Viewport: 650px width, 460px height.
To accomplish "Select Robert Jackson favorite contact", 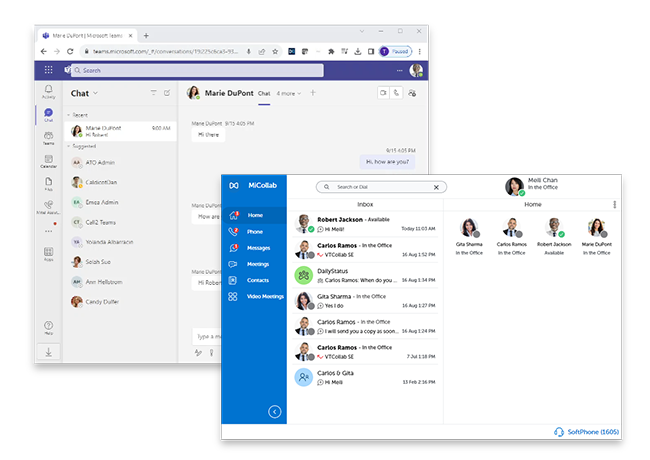I will tap(554, 237).
